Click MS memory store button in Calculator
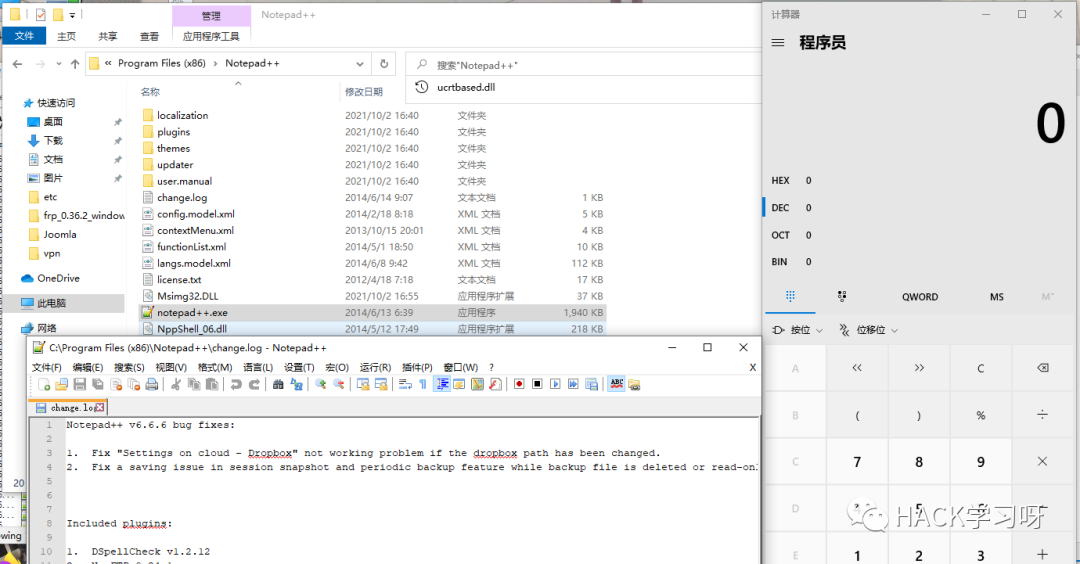The image size is (1080, 564). [997, 297]
